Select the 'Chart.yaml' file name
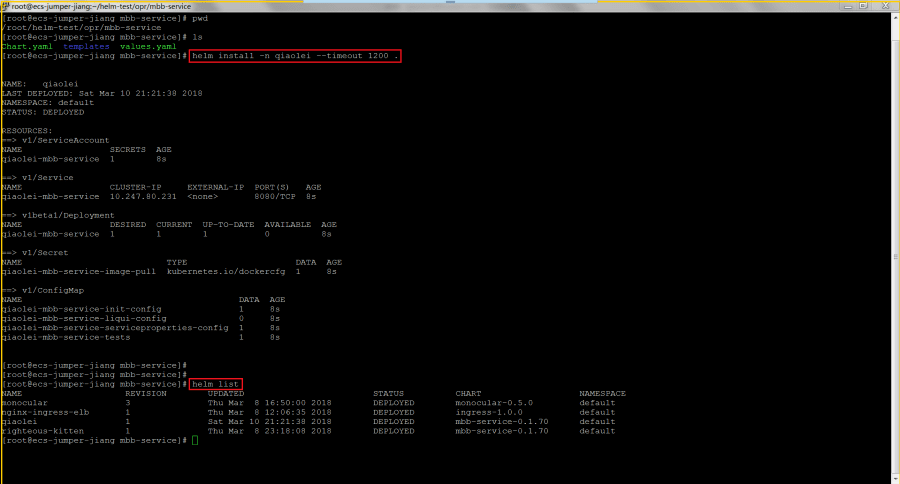 (27, 47)
